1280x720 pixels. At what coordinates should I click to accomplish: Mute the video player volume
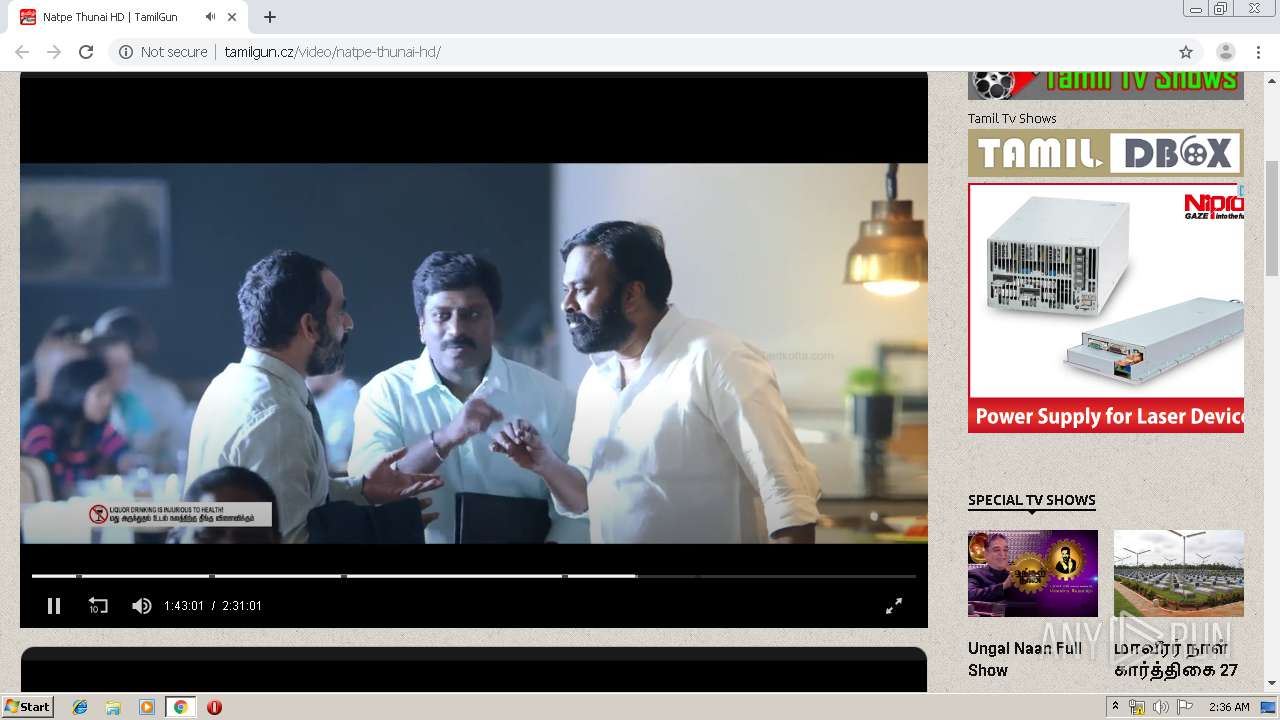click(142, 605)
